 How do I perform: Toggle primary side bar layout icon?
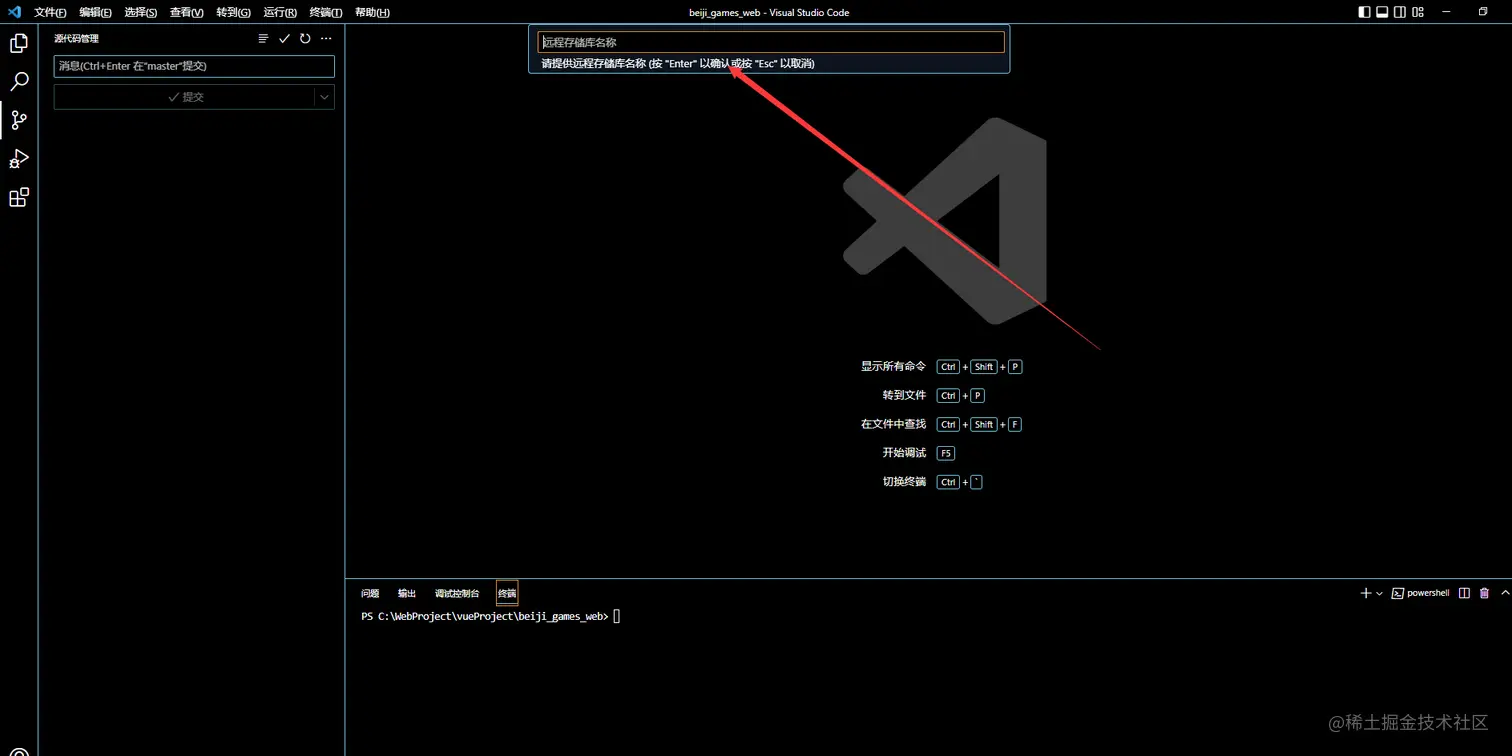tap(1364, 12)
